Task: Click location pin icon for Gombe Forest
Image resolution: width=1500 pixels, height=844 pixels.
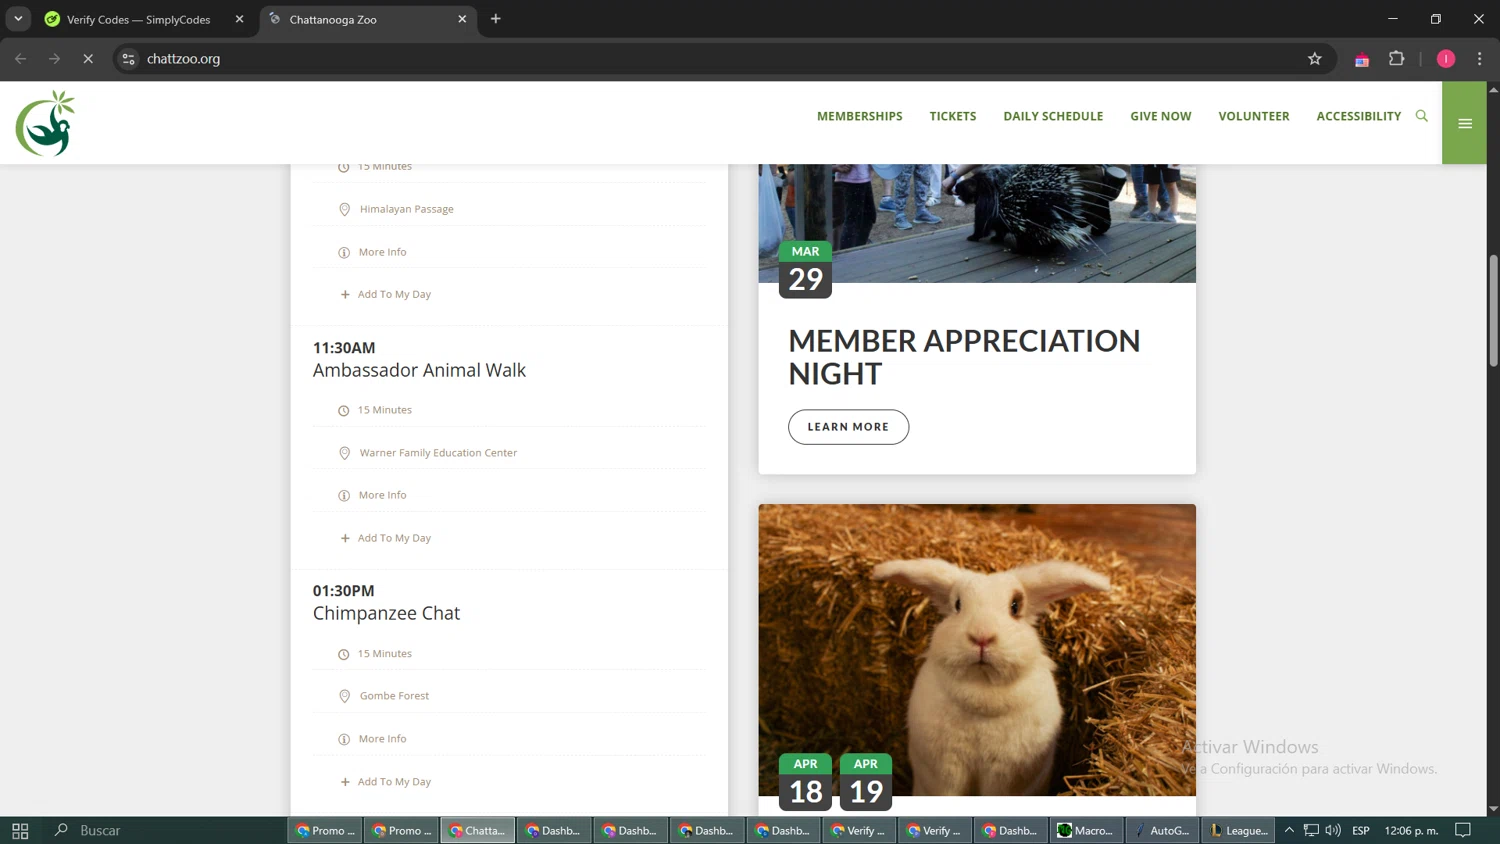Action: [x=344, y=696]
